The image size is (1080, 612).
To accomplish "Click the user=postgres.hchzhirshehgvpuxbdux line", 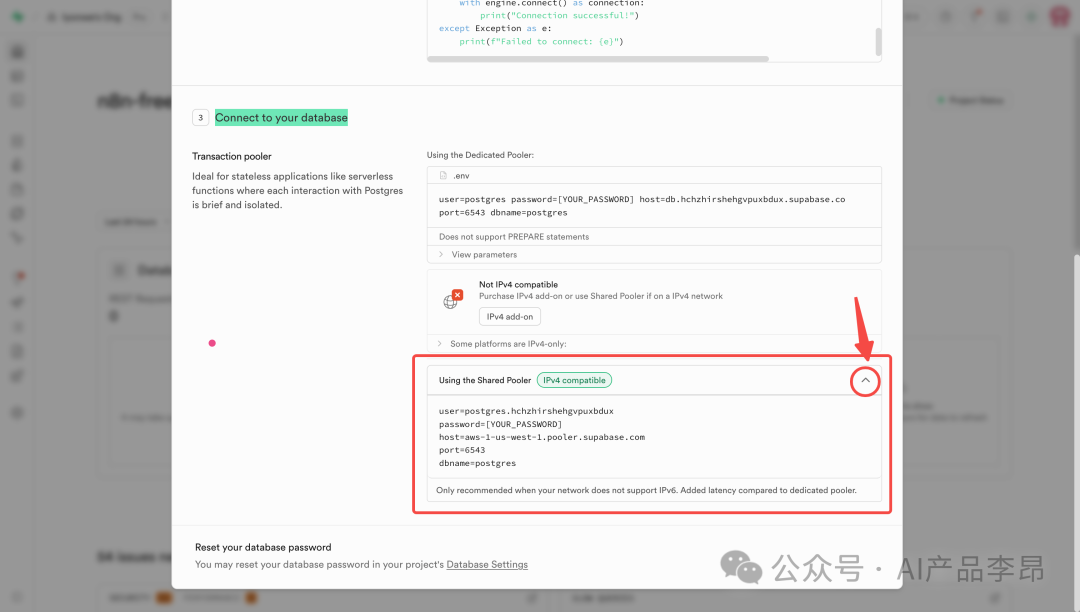I will point(526,411).
